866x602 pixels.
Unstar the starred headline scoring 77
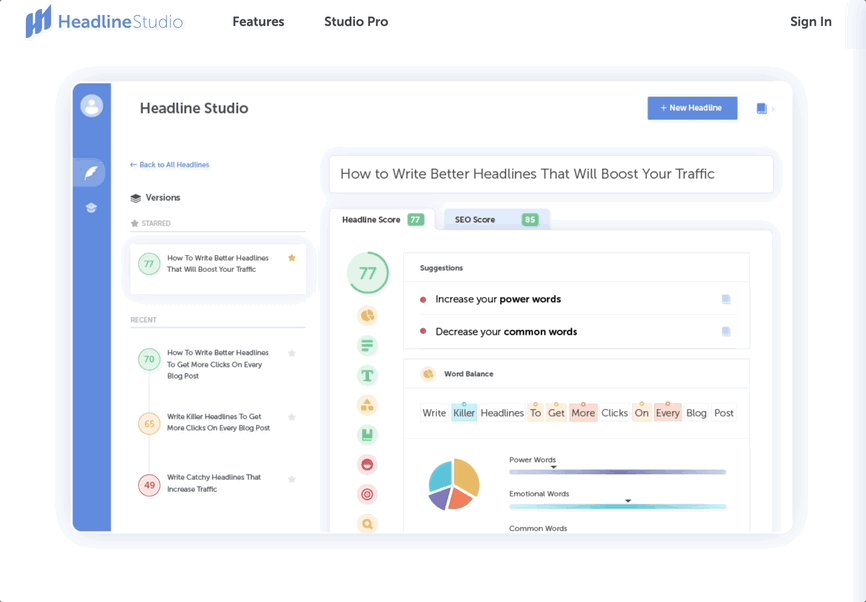(292, 258)
